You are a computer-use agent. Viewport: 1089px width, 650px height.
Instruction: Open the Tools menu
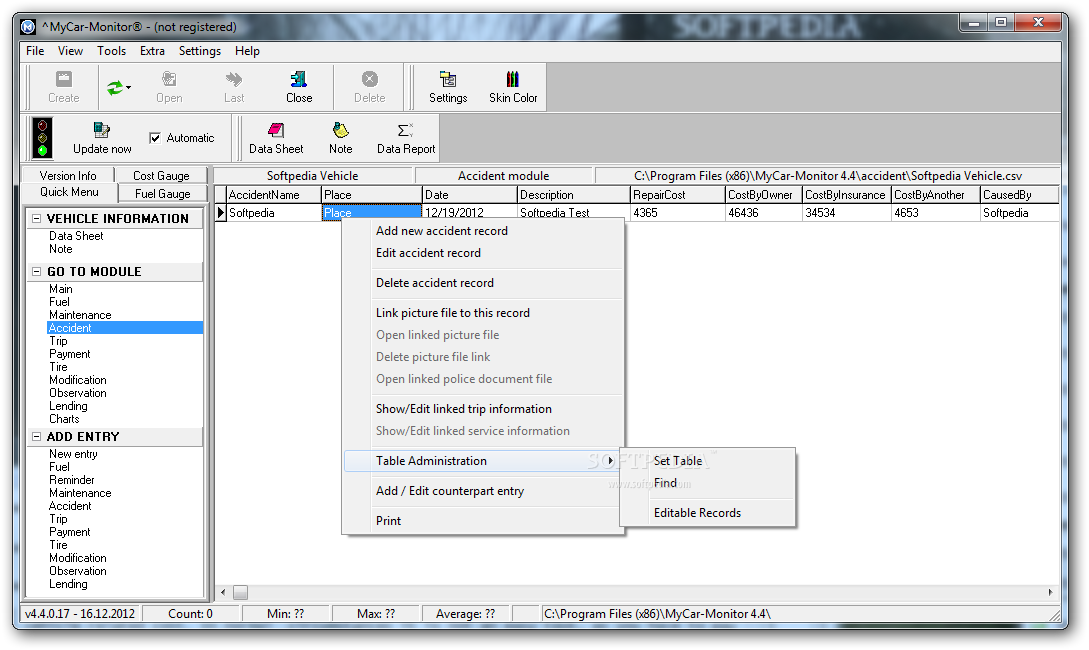click(111, 51)
